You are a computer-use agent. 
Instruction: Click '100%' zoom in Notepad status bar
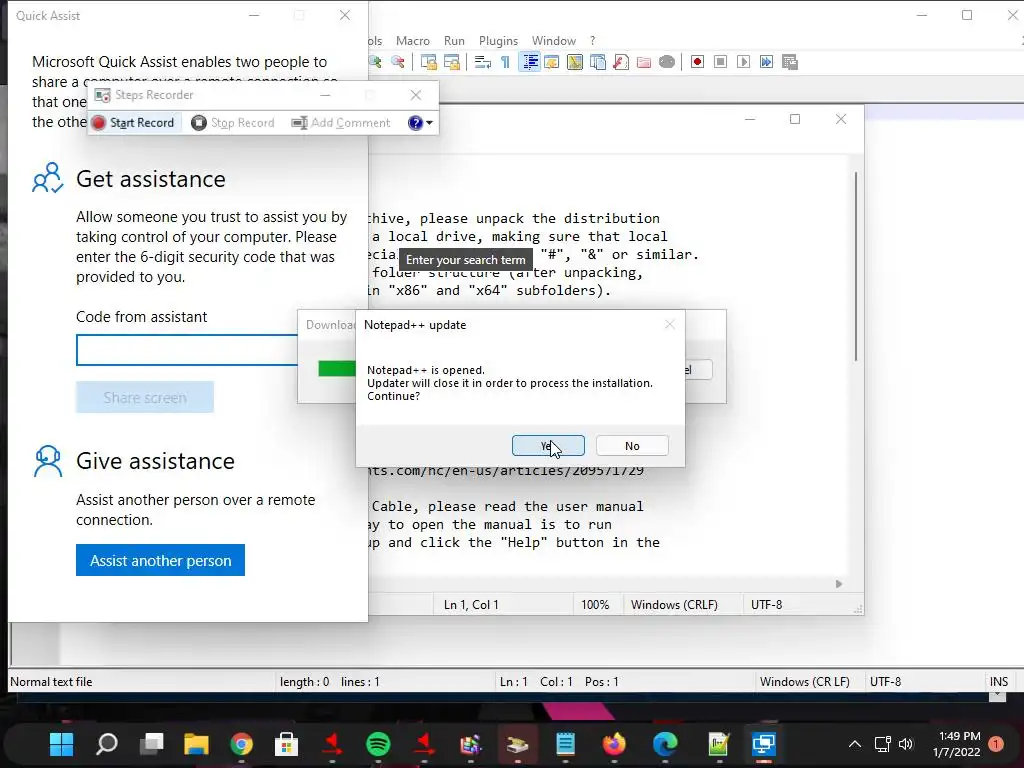coord(595,605)
